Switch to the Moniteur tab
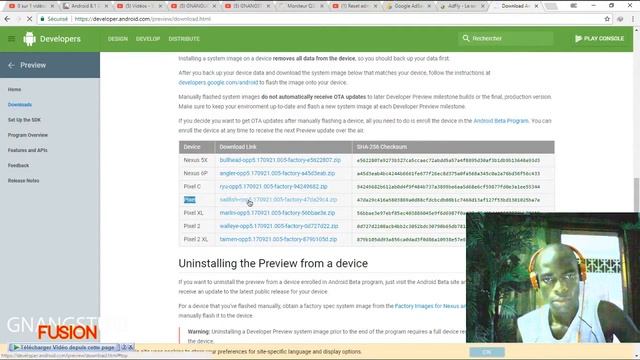The image size is (640, 360). tap(301, 6)
